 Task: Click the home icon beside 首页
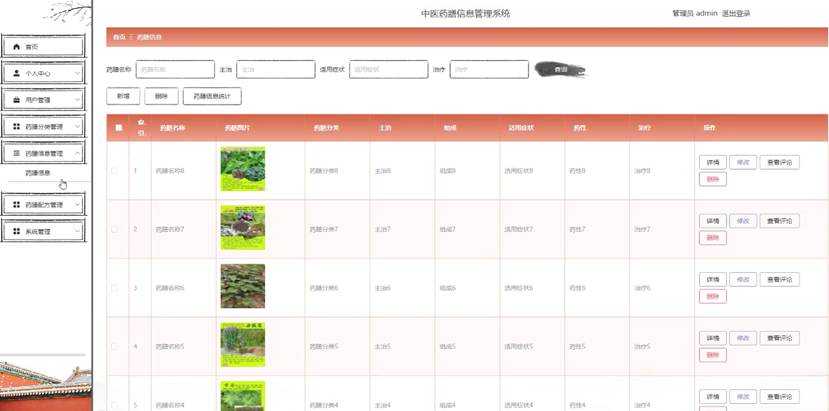[x=16, y=47]
